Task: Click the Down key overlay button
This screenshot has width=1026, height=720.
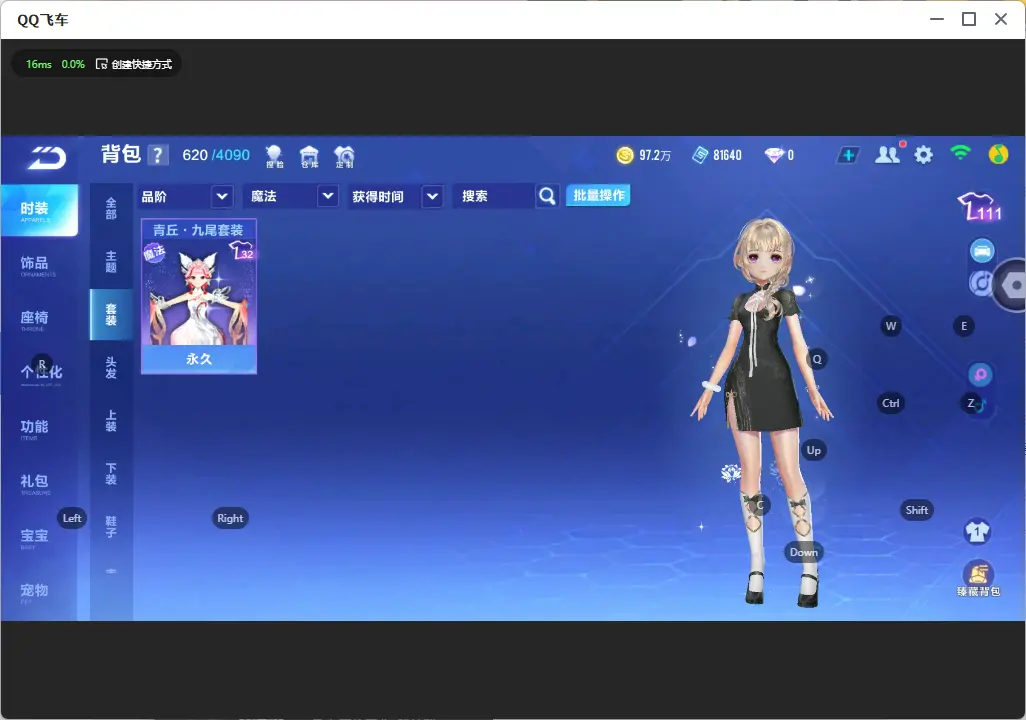Action: (x=804, y=552)
